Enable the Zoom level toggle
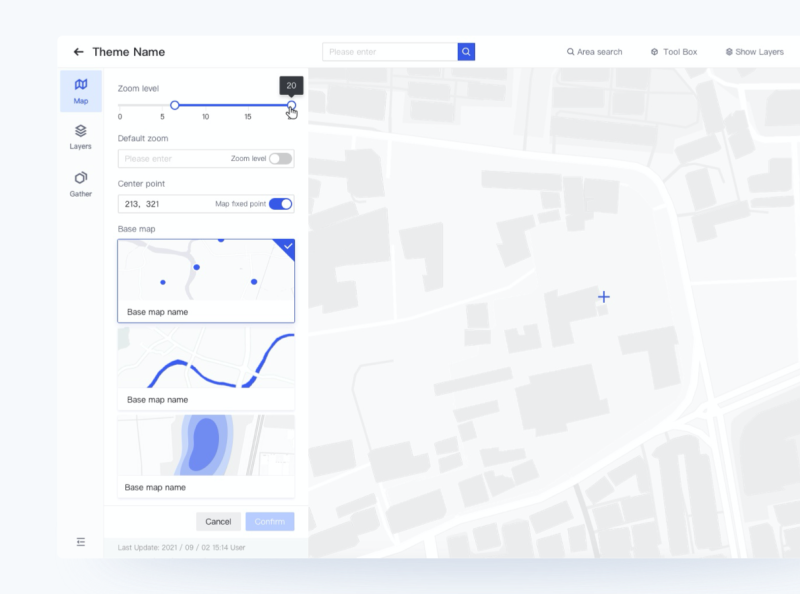This screenshot has height=594, width=800. tap(278, 158)
